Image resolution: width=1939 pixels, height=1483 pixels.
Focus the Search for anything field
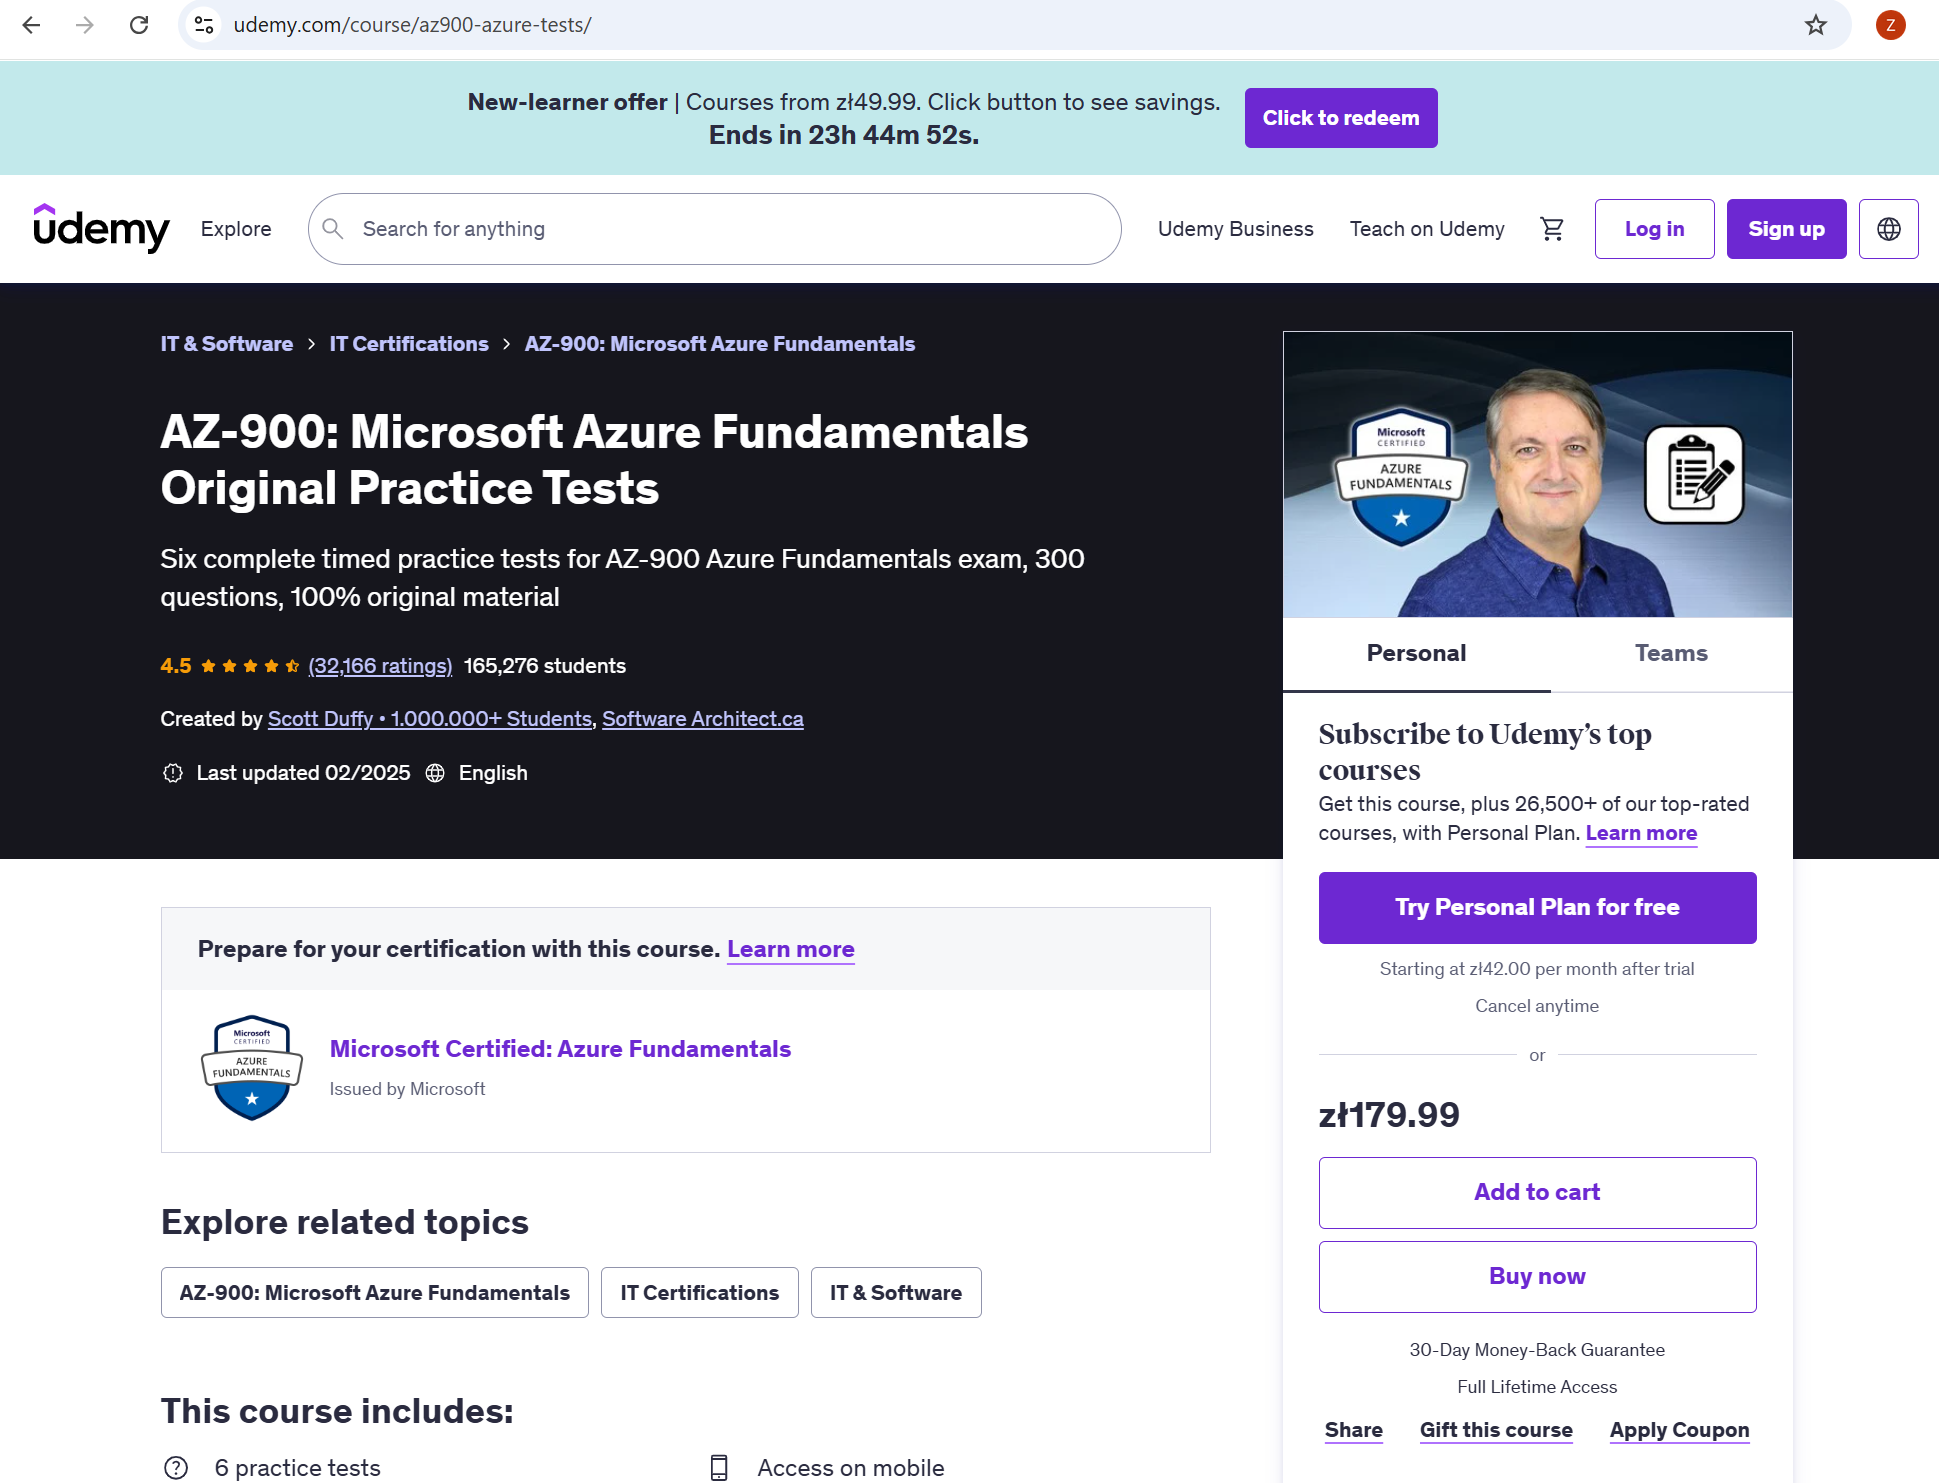pos(714,229)
